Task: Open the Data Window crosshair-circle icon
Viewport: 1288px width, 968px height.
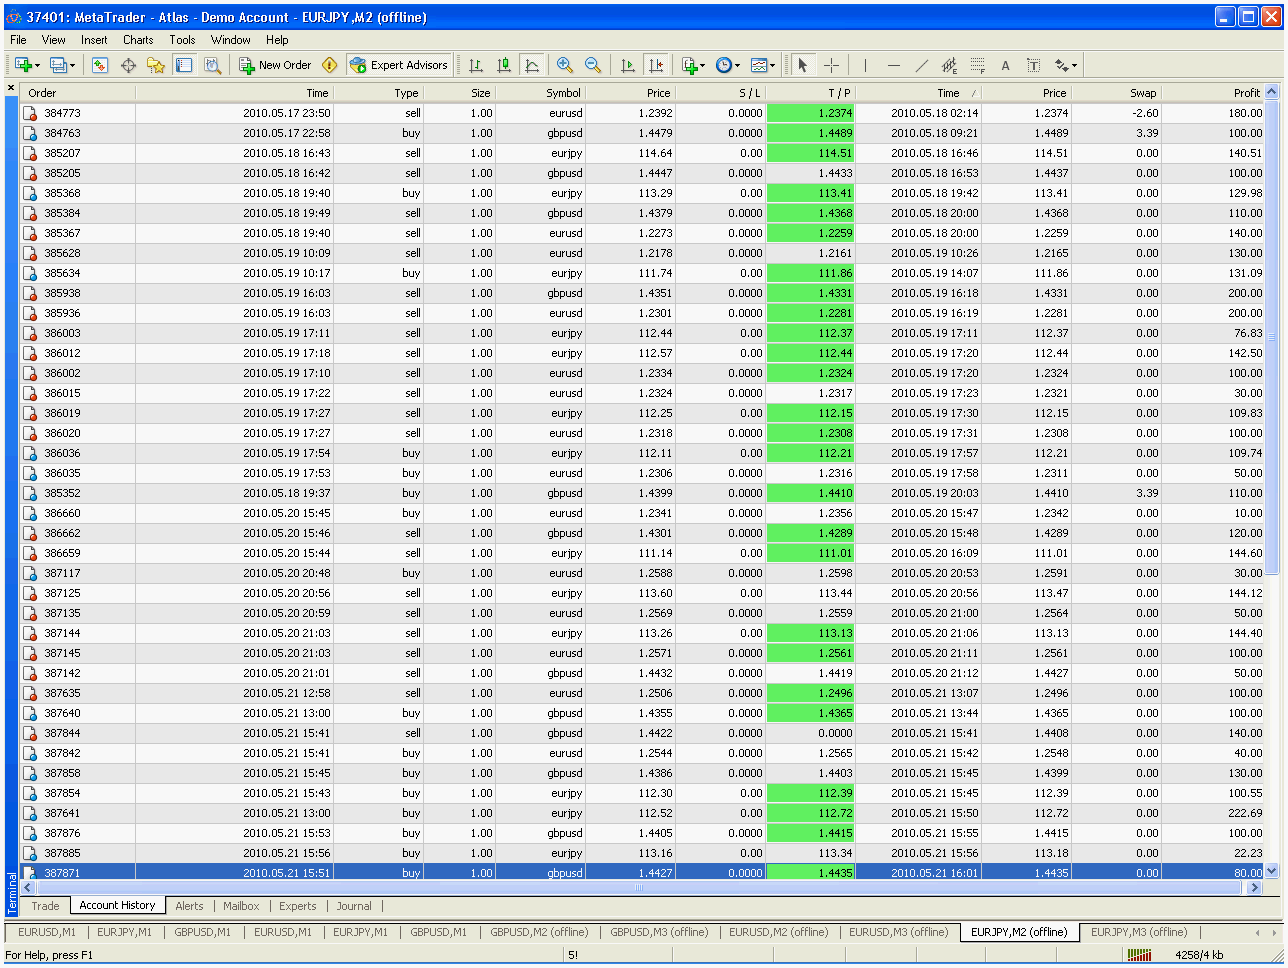Action: click(128, 65)
